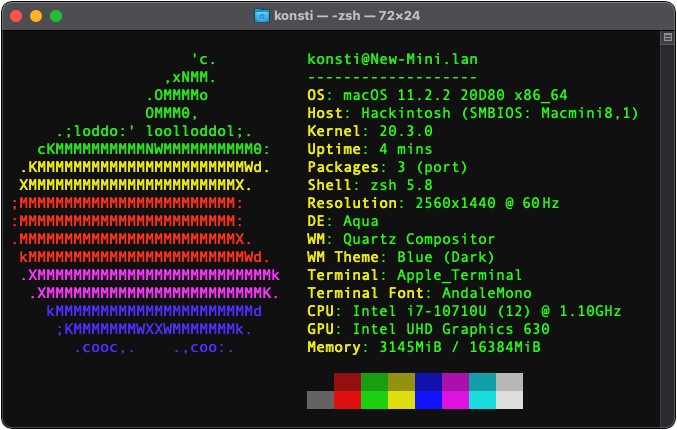
Task: Click the Host line 'Hackintosh (SMBIOS: Macmini8,1)'
Action: (500, 113)
